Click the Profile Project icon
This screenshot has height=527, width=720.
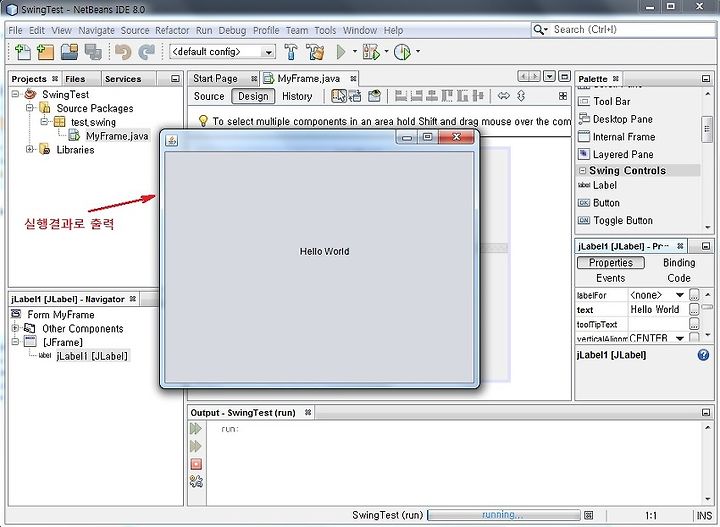(x=403, y=52)
